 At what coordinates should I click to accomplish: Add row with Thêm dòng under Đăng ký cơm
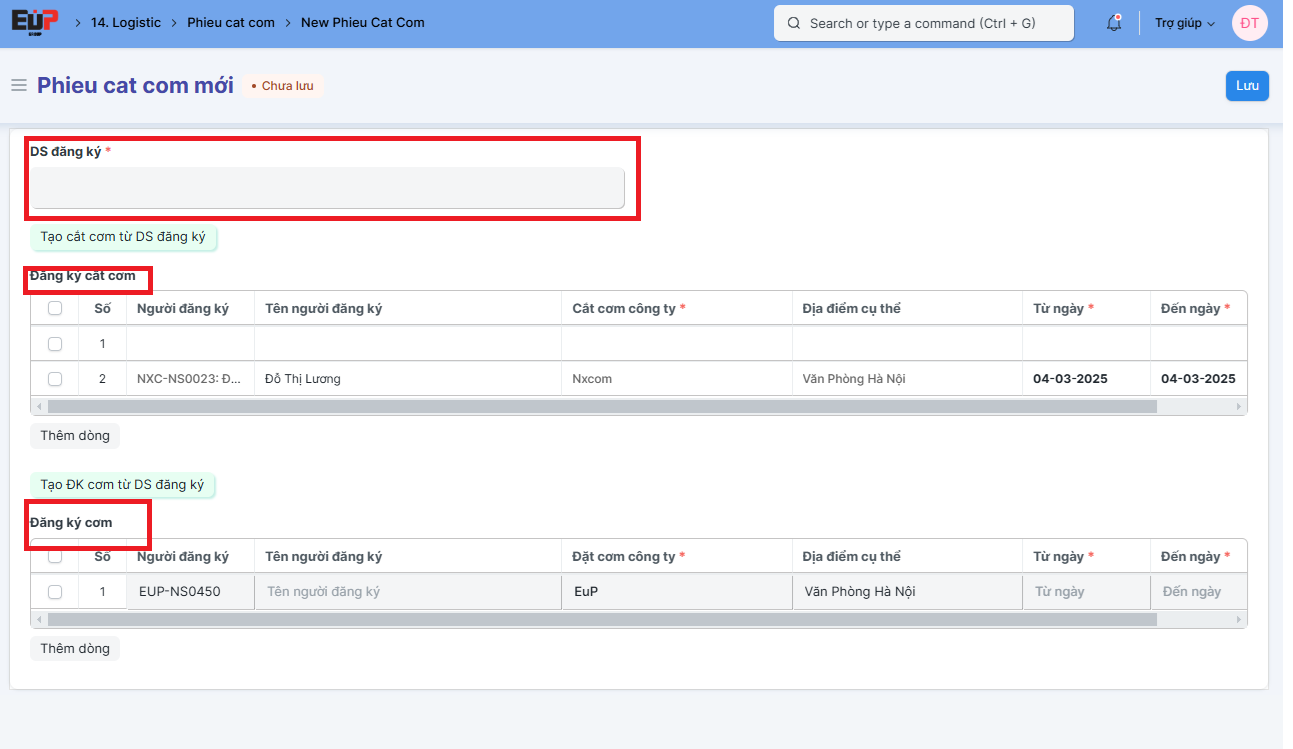(x=75, y=649)
